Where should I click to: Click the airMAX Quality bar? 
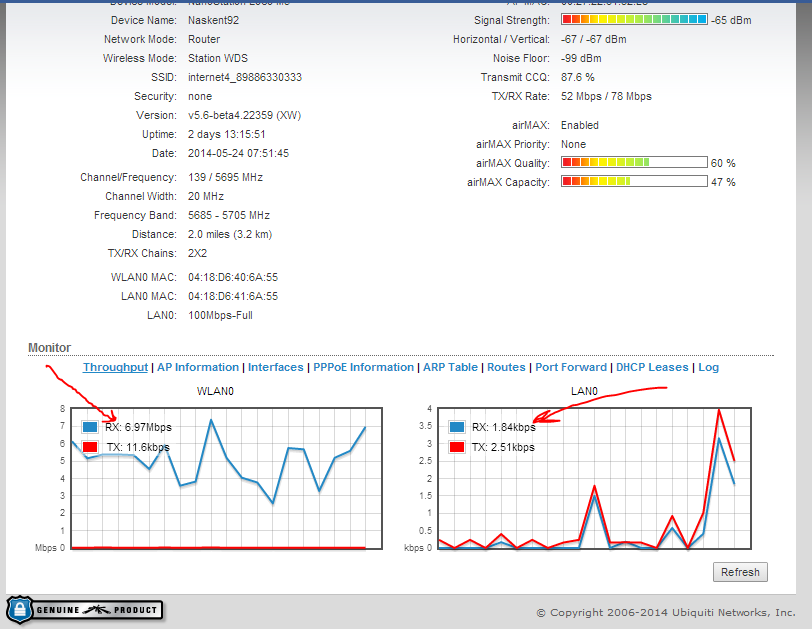tap(634, 162)
